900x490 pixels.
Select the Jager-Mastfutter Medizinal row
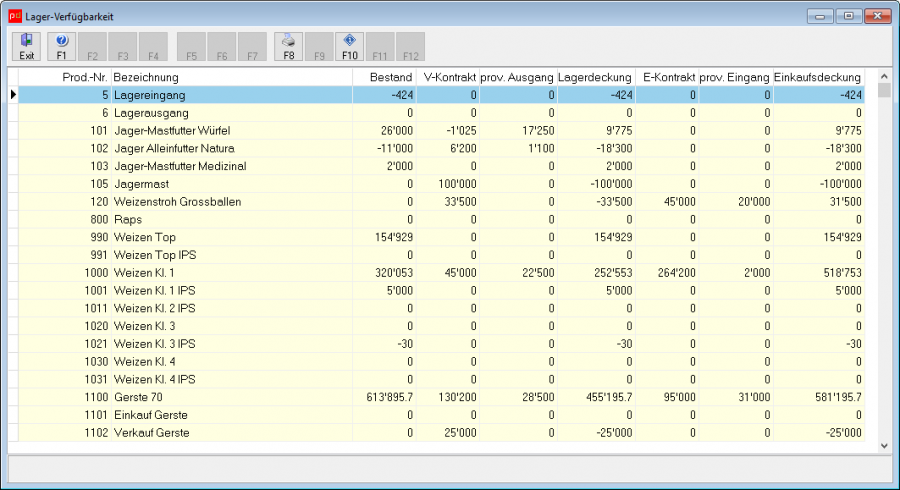pos(441,166)
